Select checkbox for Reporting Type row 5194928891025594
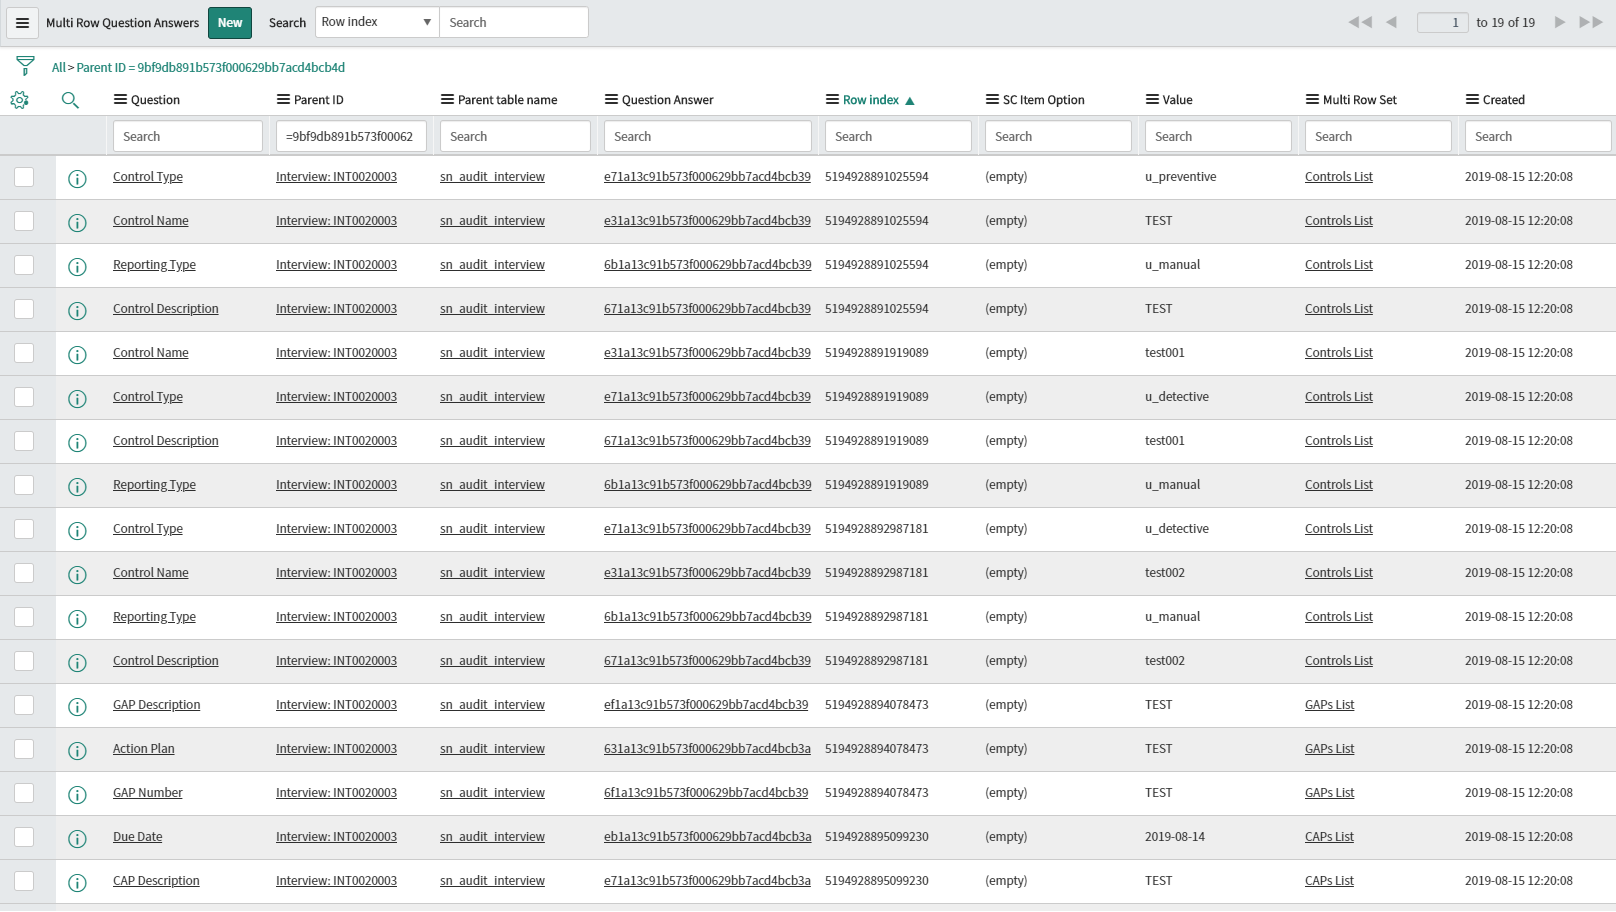Viewport: 1616px width, 912px height. pos(24,265)
